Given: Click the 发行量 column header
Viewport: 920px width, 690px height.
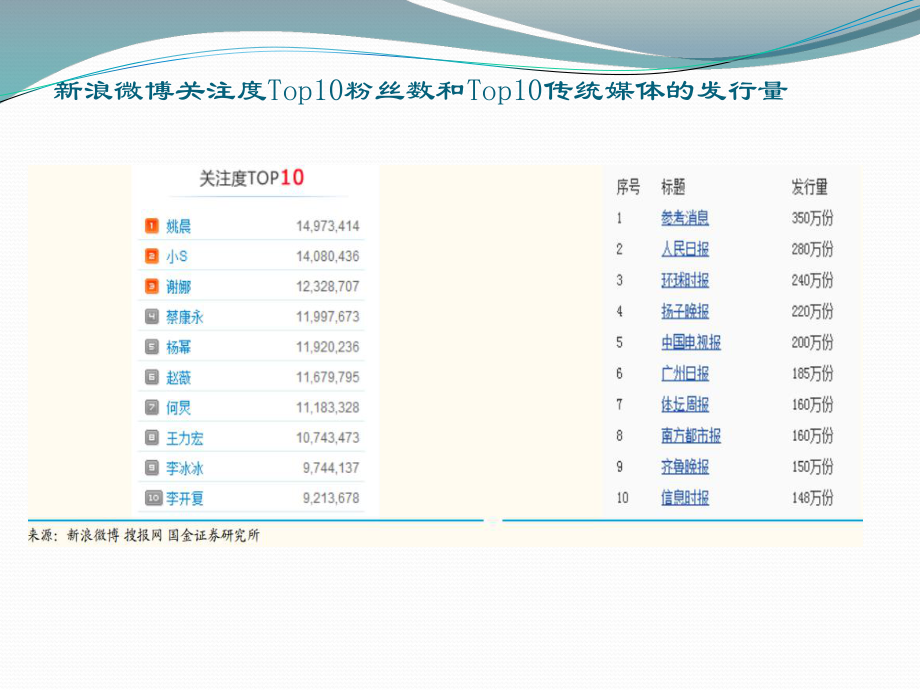Looking at the screenshot, I should pyautogui.click(x=812, y=187).
